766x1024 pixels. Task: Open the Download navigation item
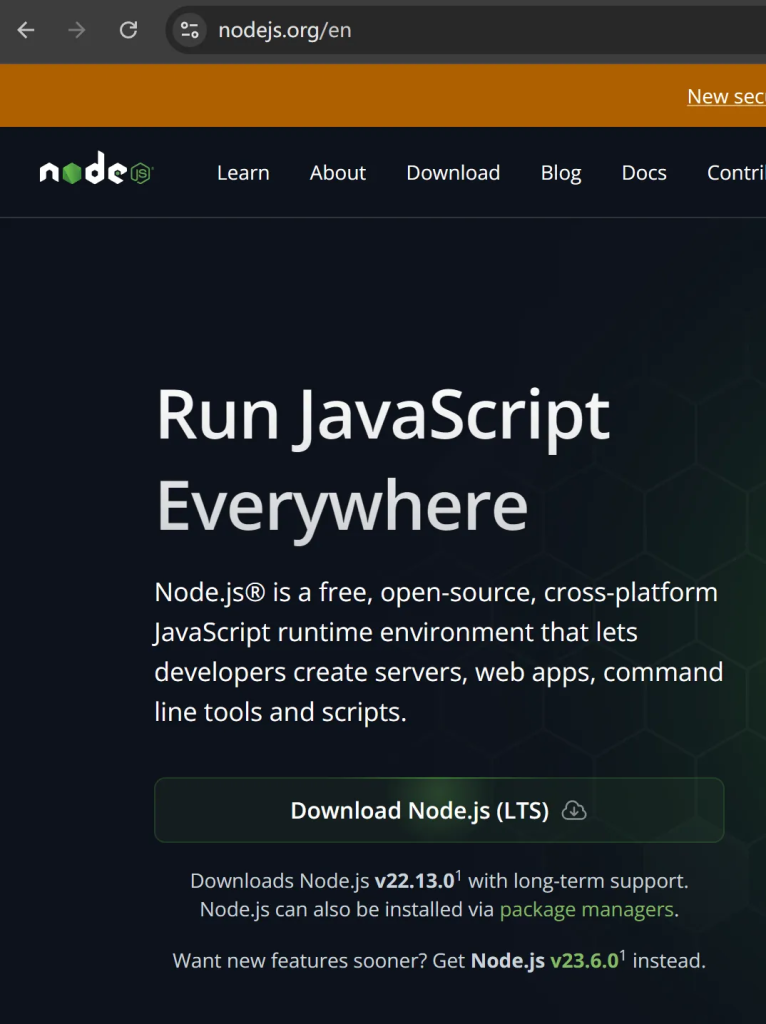[x=453, y=173]
